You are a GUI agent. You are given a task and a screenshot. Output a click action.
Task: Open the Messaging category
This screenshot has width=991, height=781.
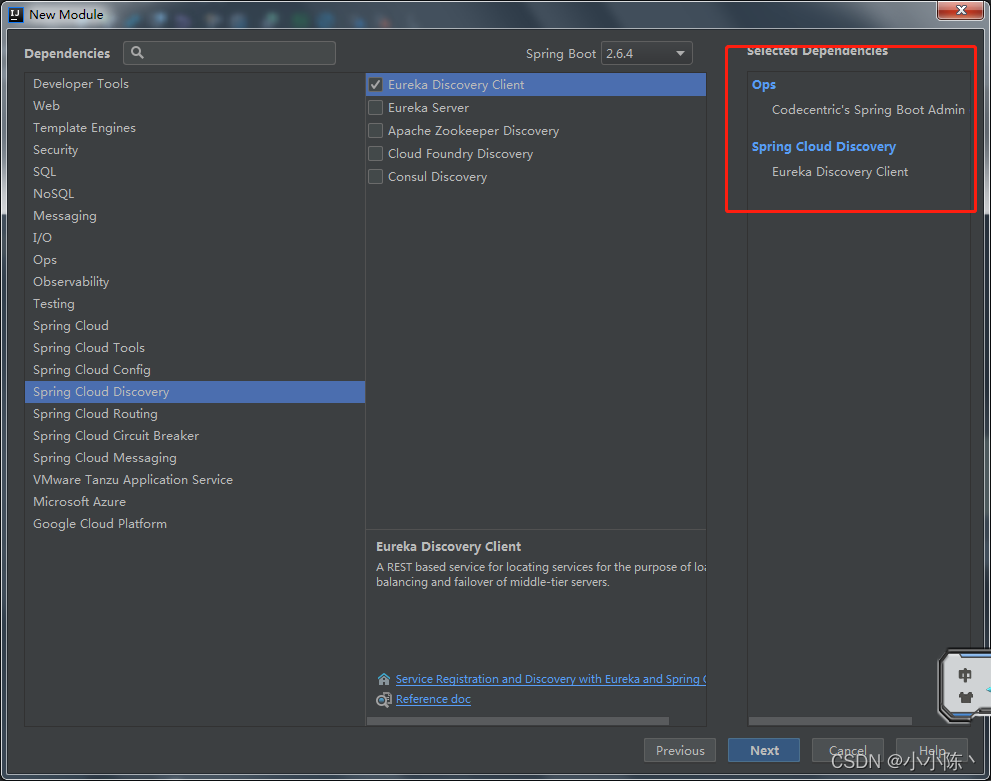pos(195,216)
